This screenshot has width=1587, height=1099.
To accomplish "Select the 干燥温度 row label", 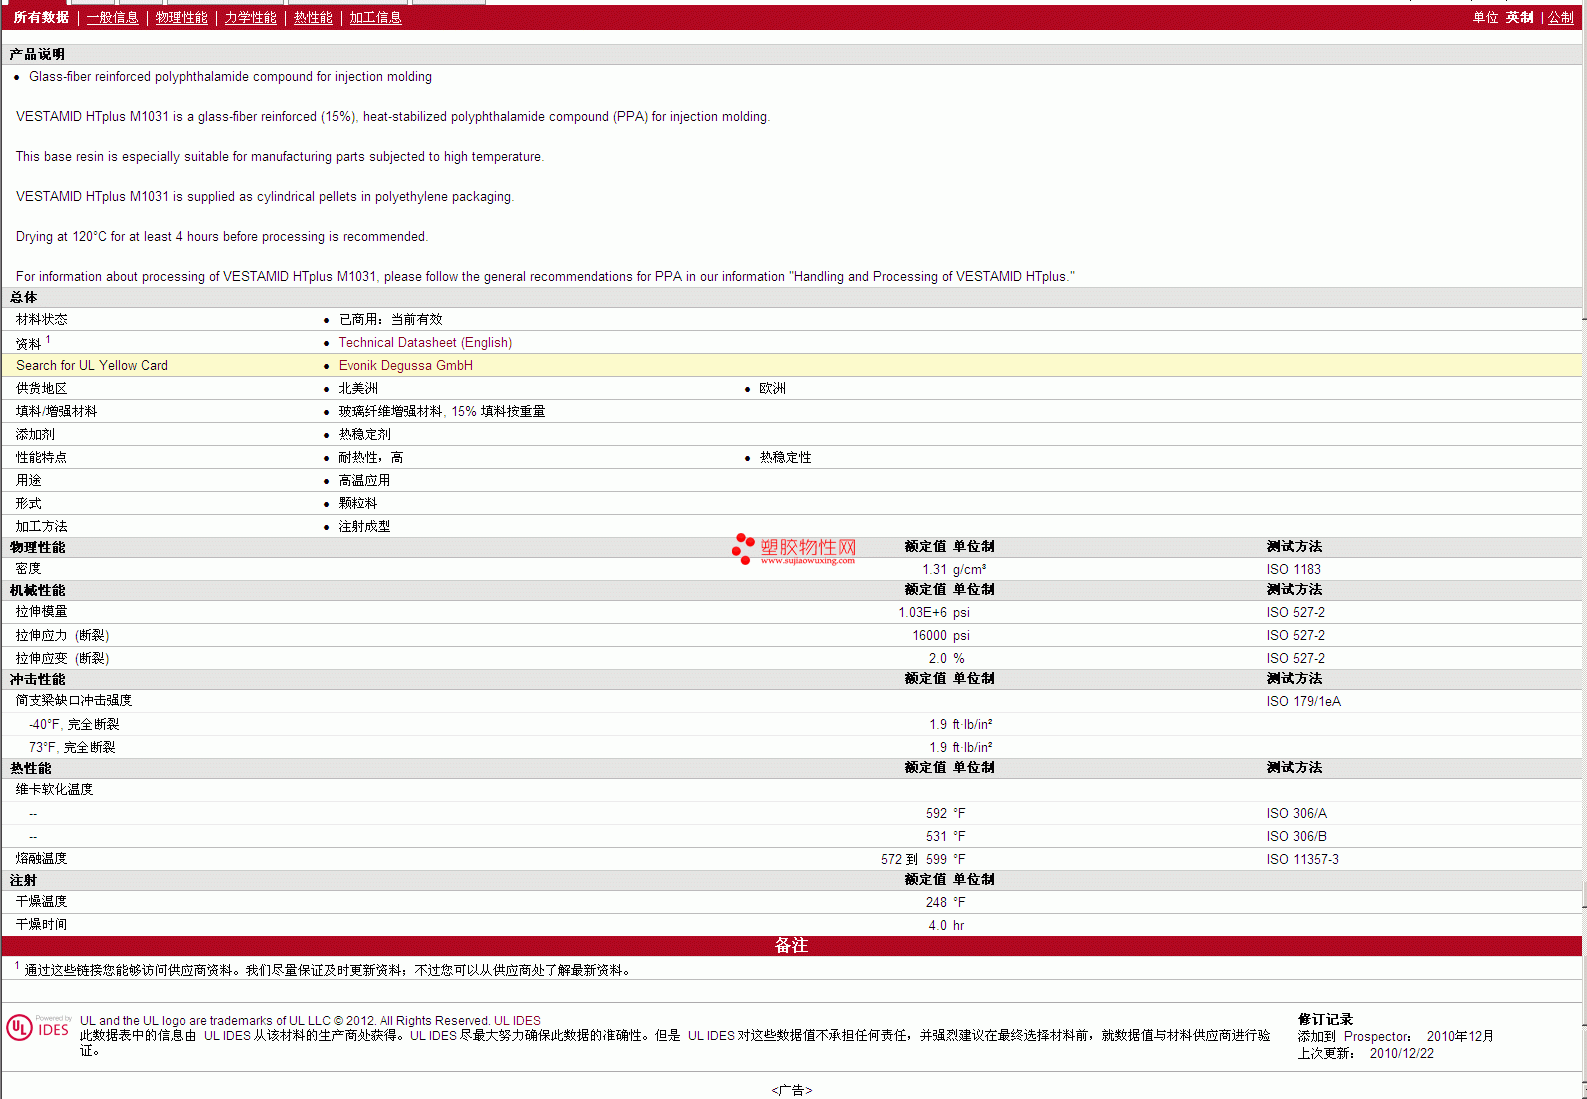I will 41,902.
